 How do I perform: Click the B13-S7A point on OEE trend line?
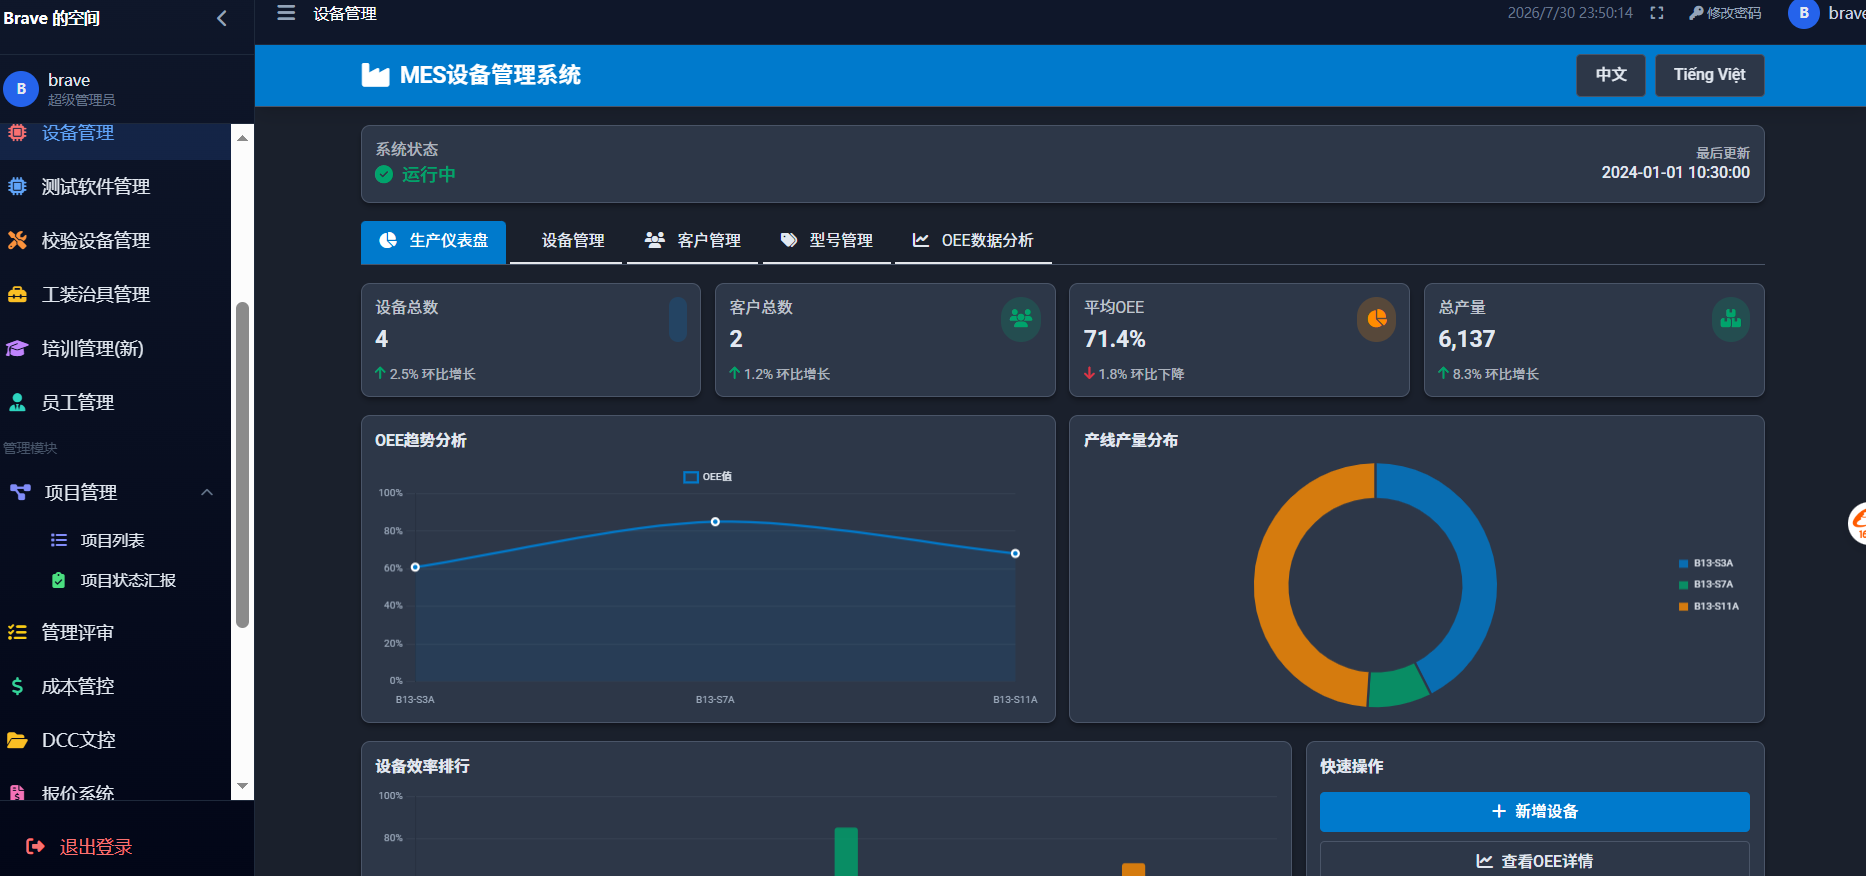pyautogui.click(x=715, y=522)
